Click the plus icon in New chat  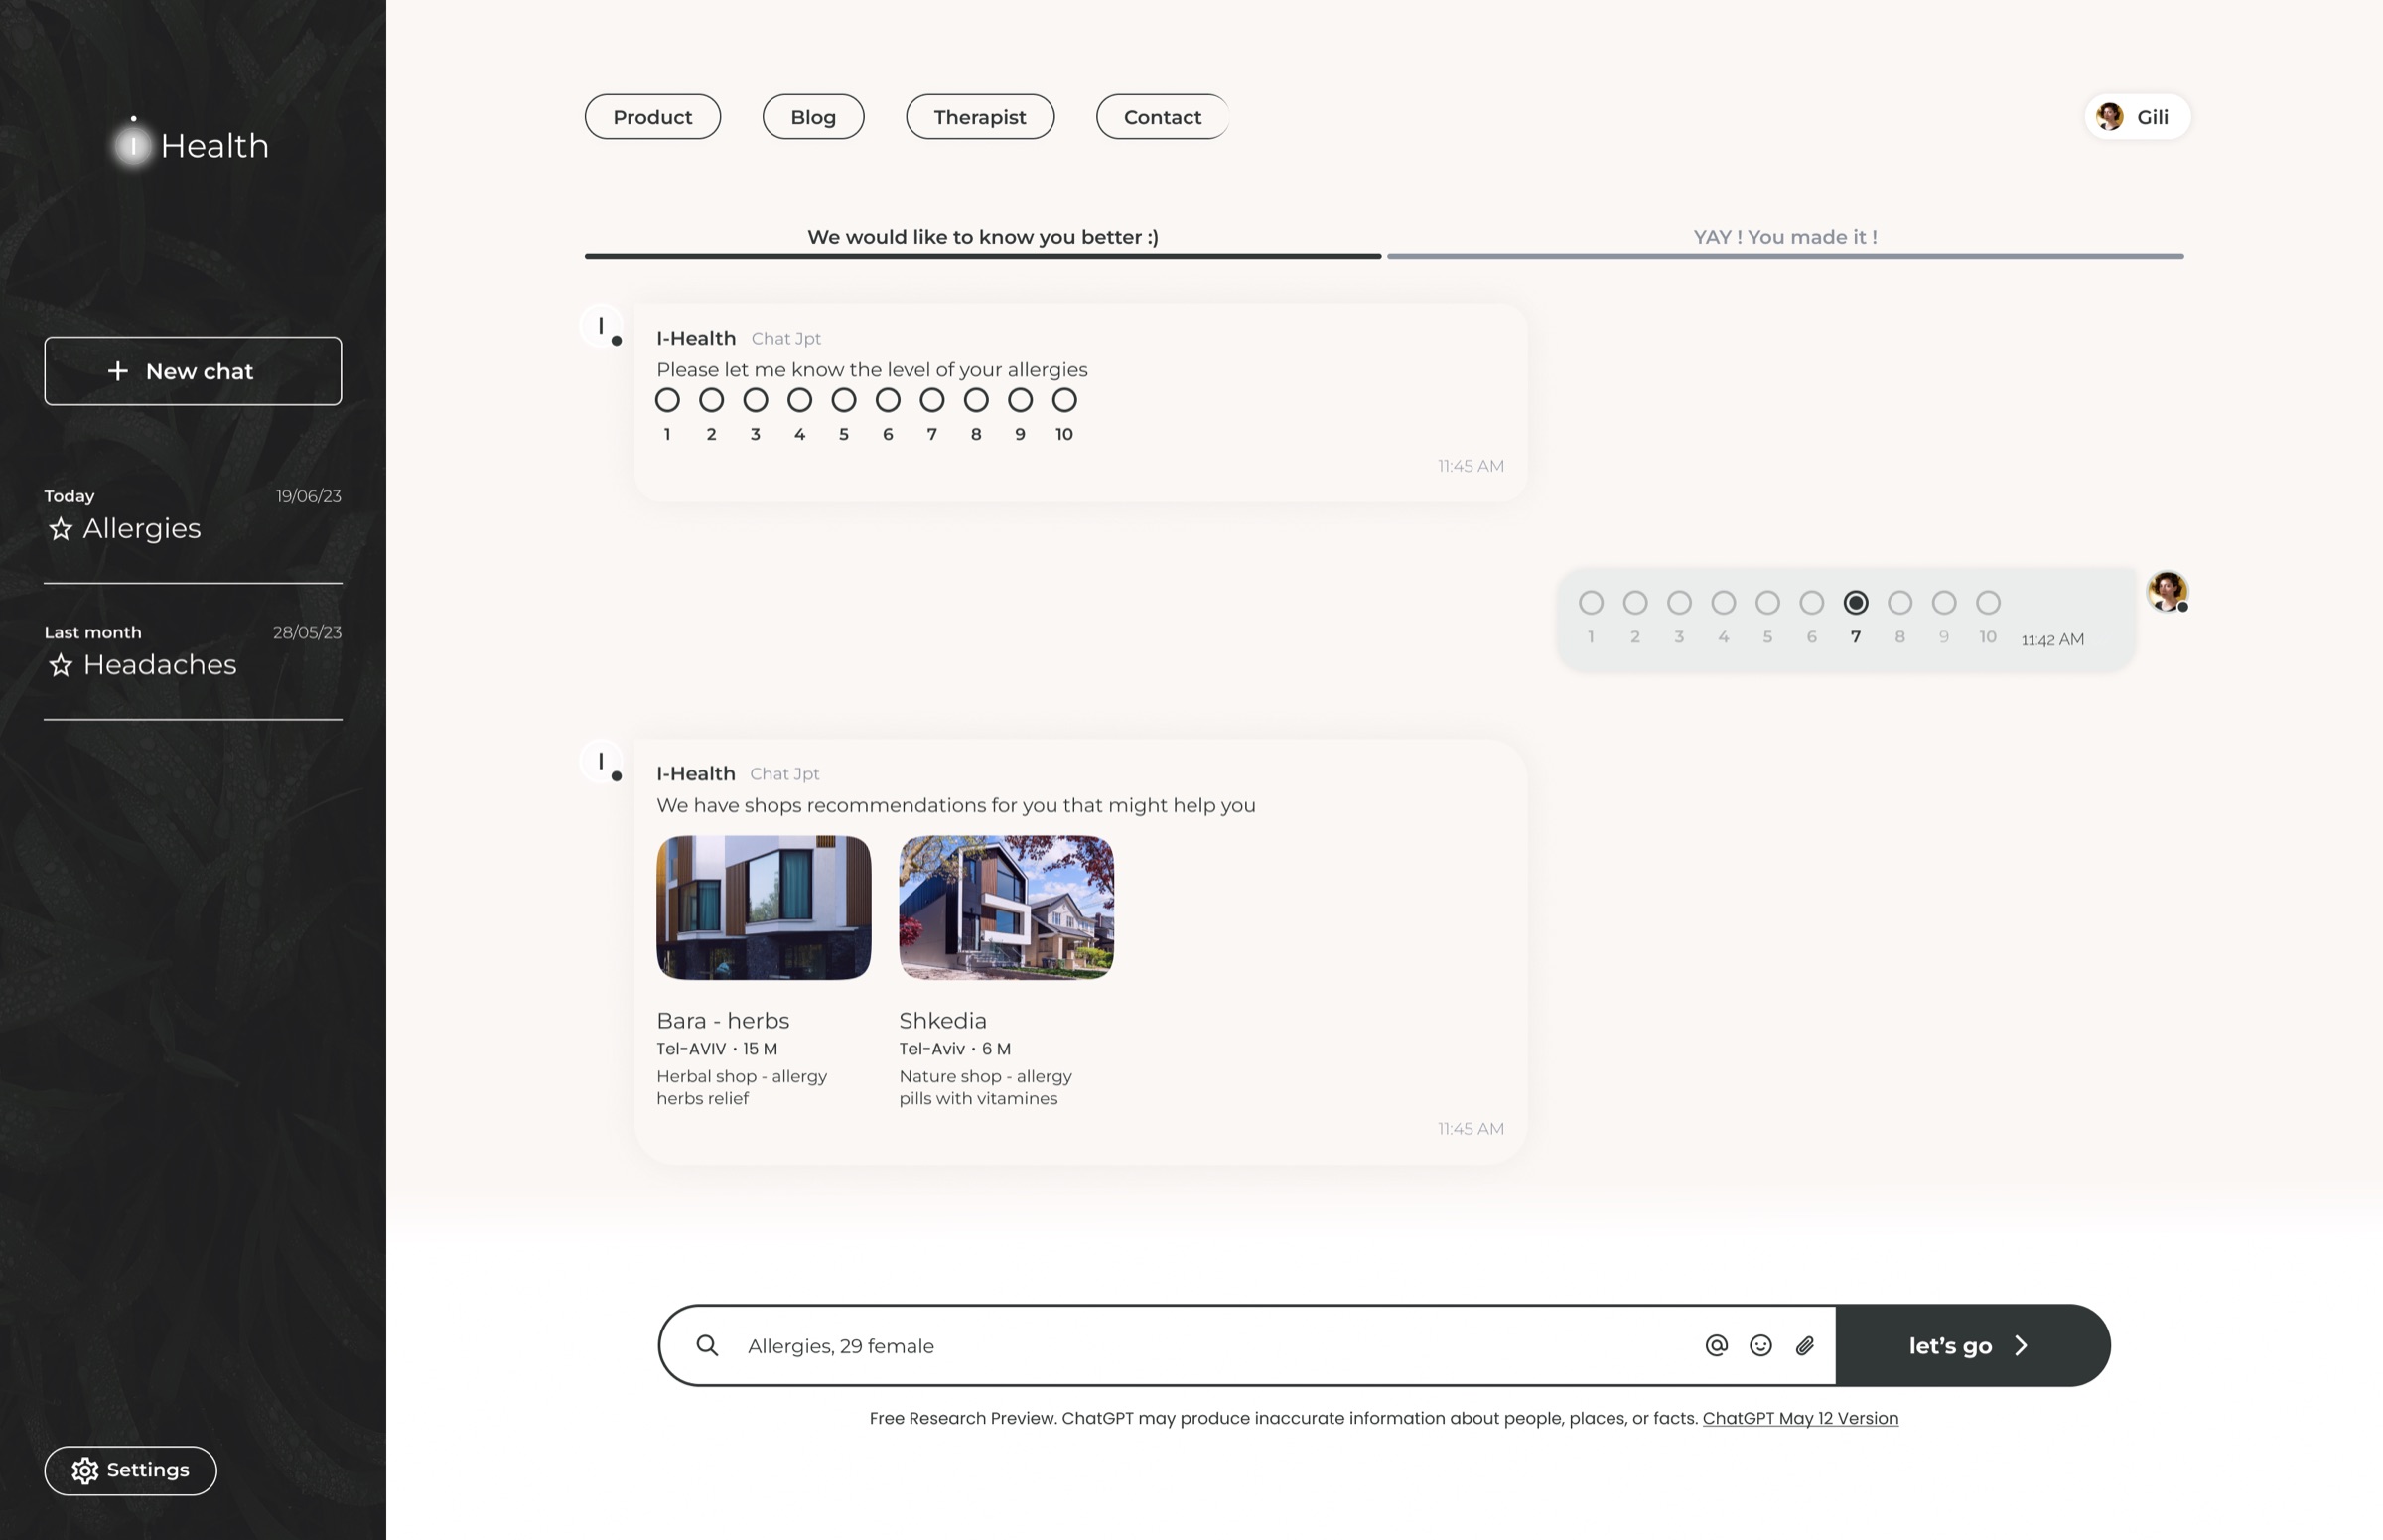click(x=118, y=371)
